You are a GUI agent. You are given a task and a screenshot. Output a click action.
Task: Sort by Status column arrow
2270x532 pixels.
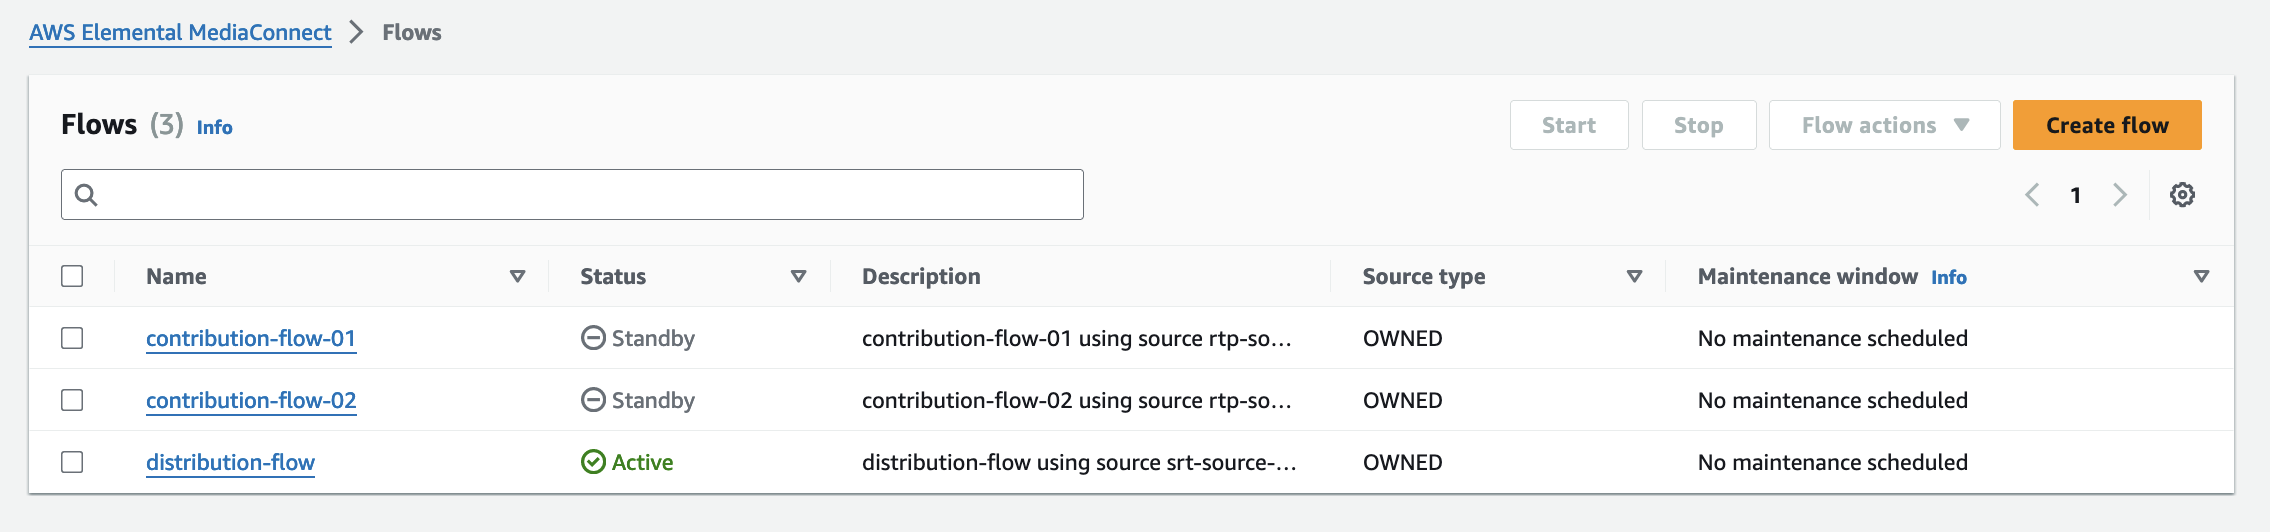click(798, 276)
